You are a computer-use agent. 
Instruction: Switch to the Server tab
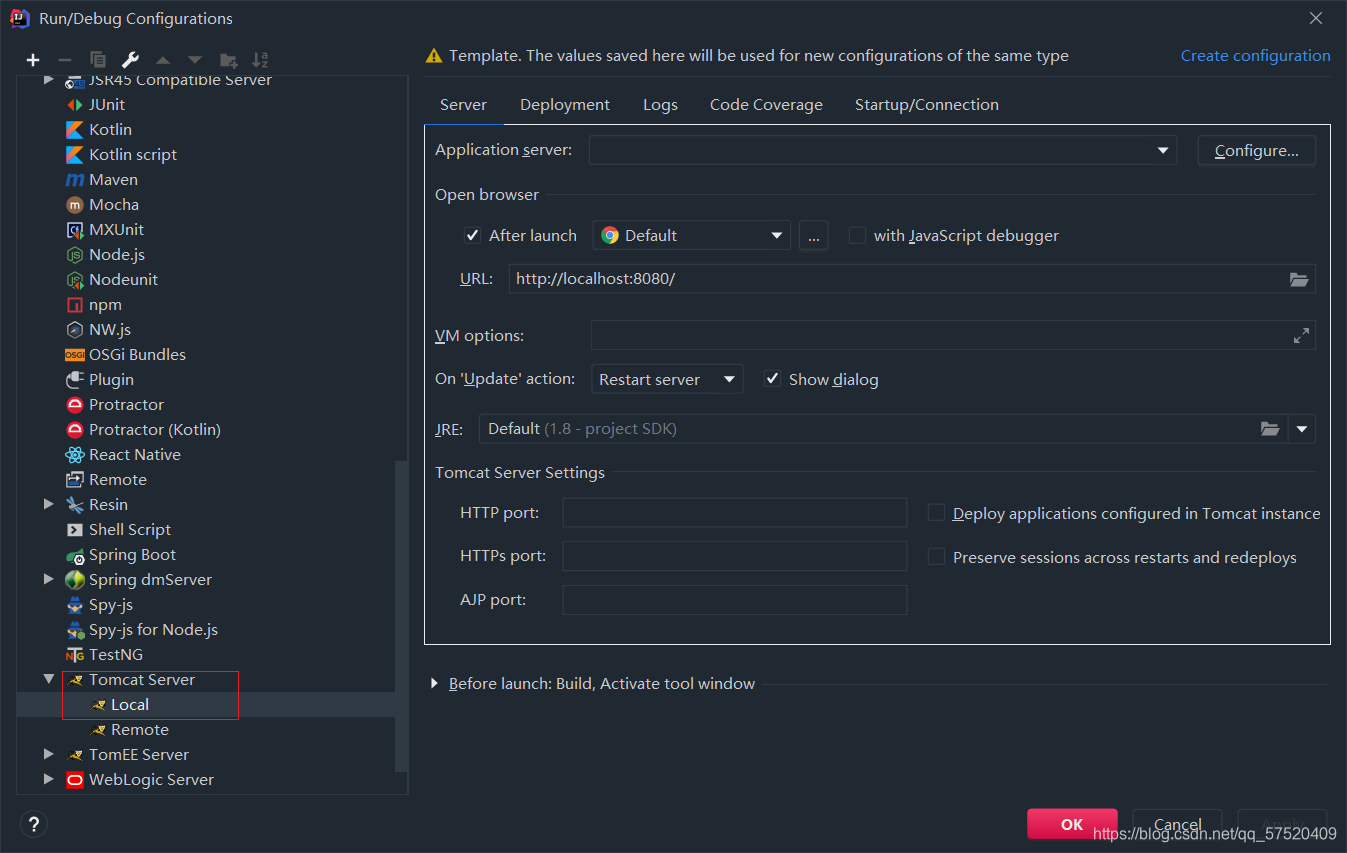click(x=463, y=105)
